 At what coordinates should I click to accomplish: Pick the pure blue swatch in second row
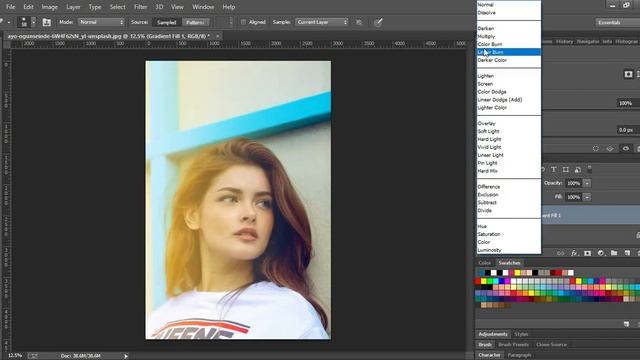(x=502, y=281)
